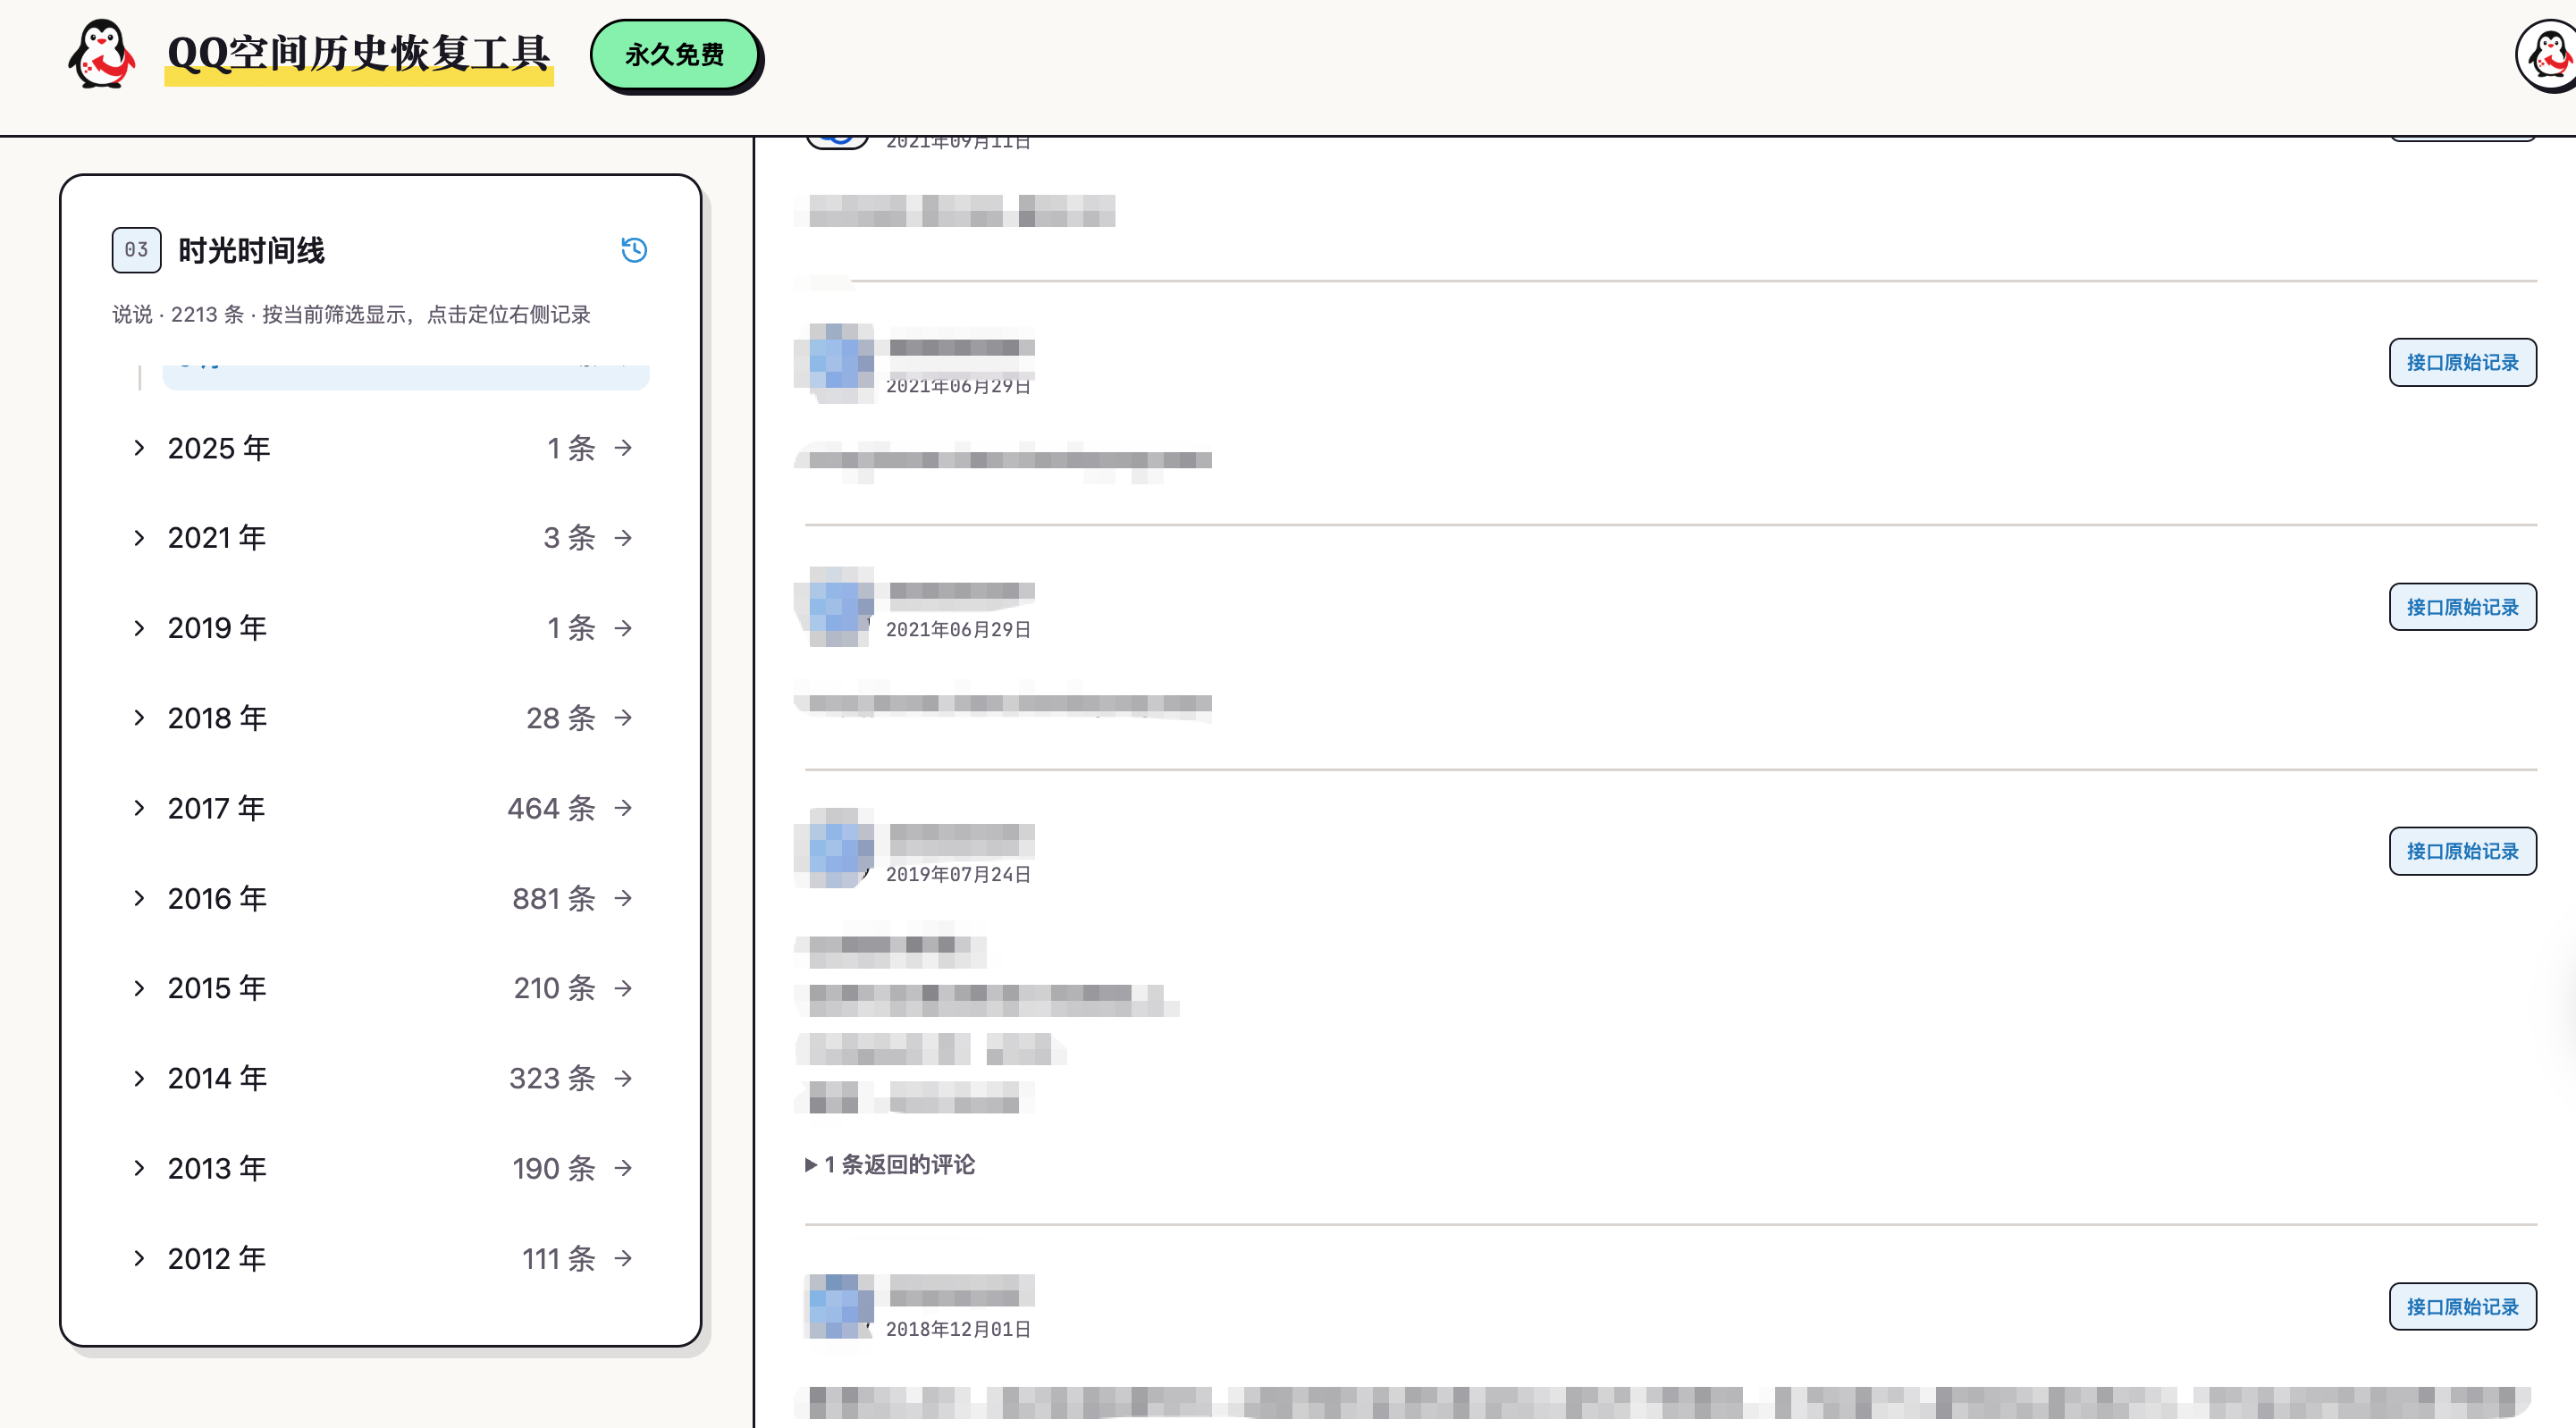
Task: Expand the 2021 年 year chevron
Action: pos(139,538)
